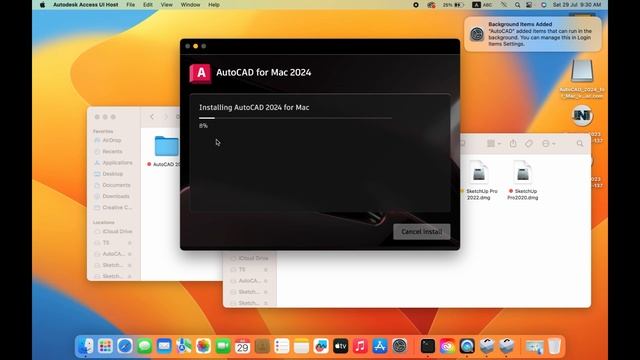Open Photos from the Dock
This screenshot has height=360, width=640.
(203, 346)
